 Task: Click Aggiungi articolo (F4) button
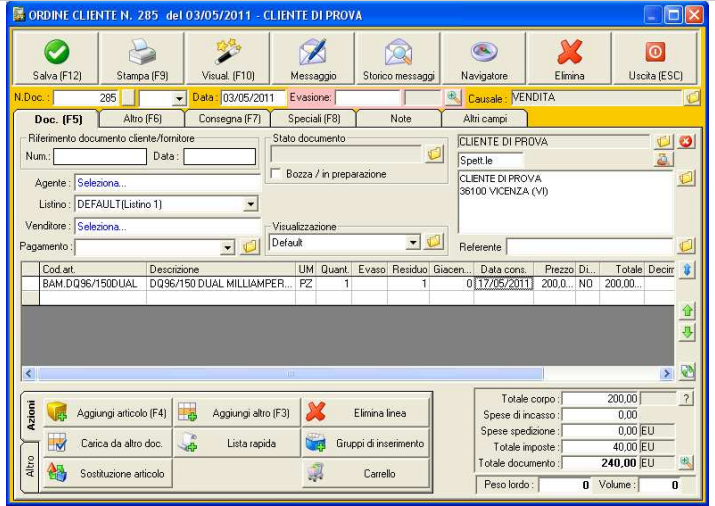(108, 413)
